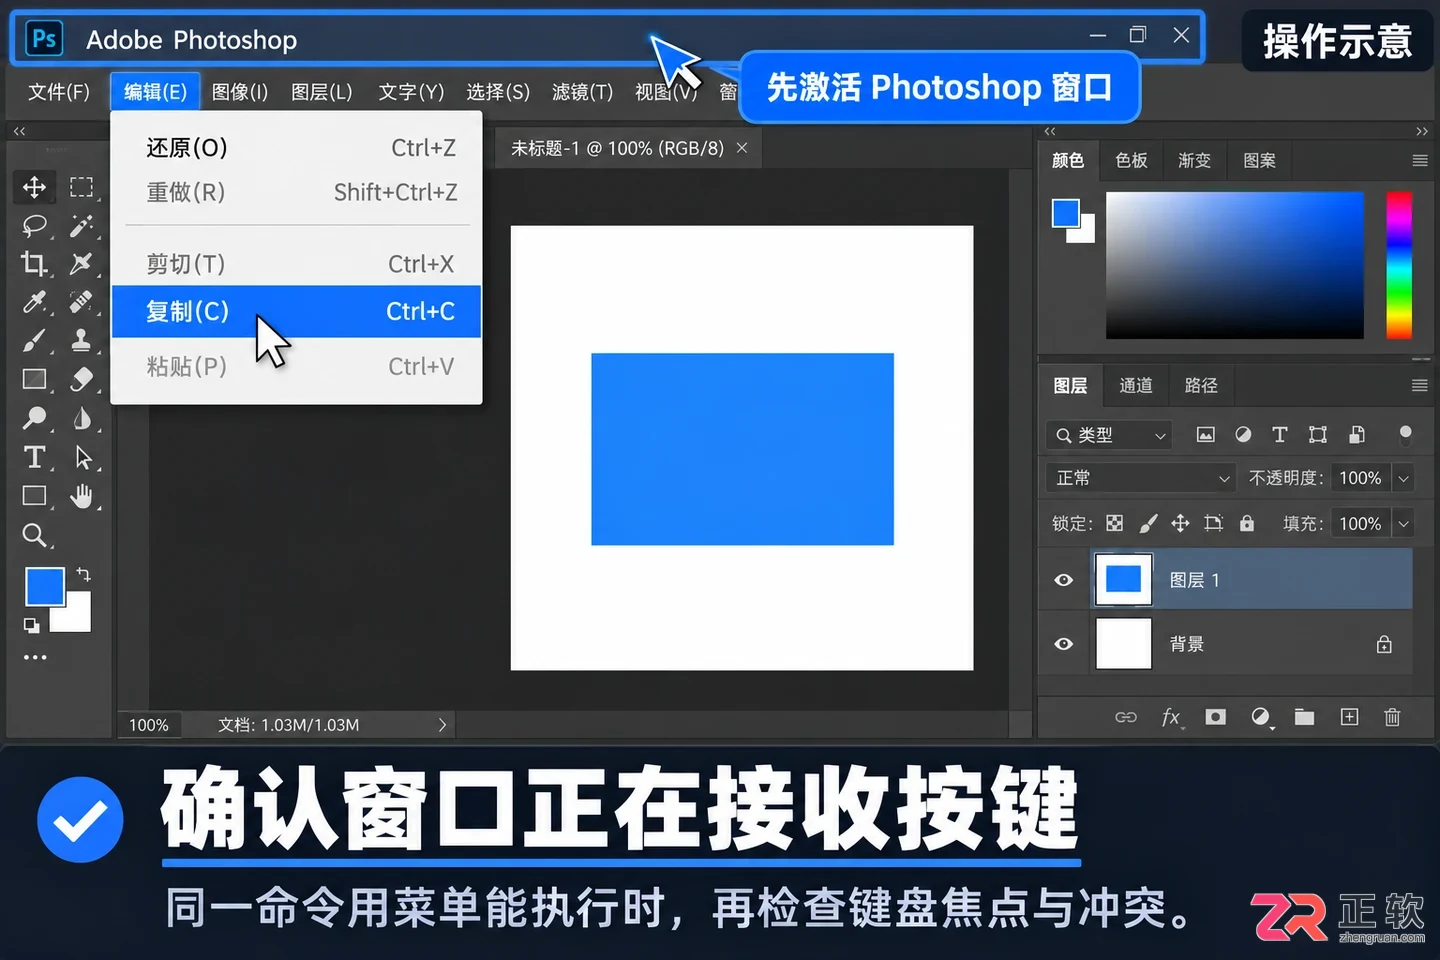Collapse the toolbar double-arrow

pyautogui.click(x=19, y=131)
